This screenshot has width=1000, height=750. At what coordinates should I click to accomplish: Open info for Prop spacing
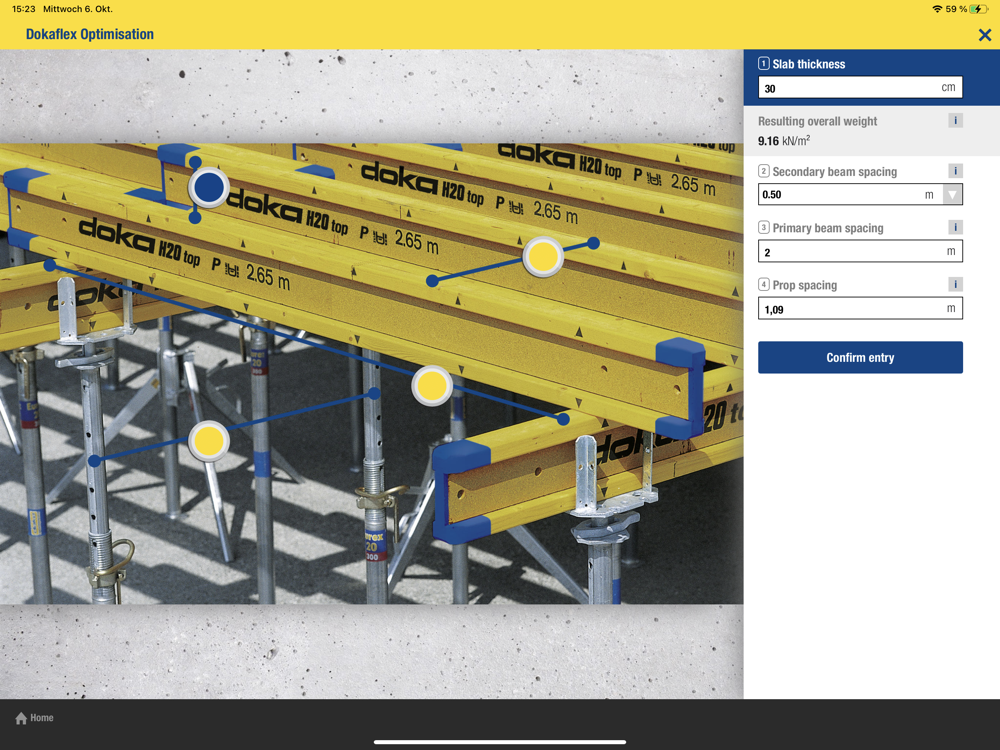(955, 284)
